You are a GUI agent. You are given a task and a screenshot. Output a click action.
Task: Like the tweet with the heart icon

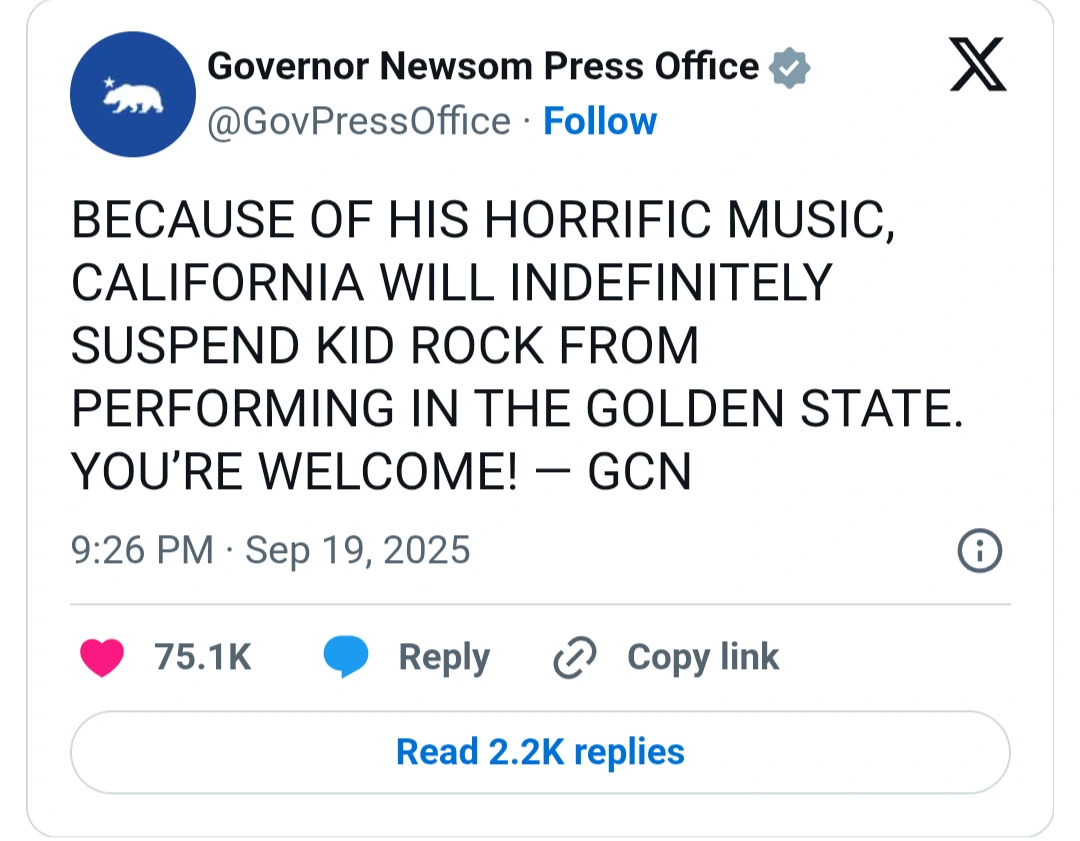101,658
